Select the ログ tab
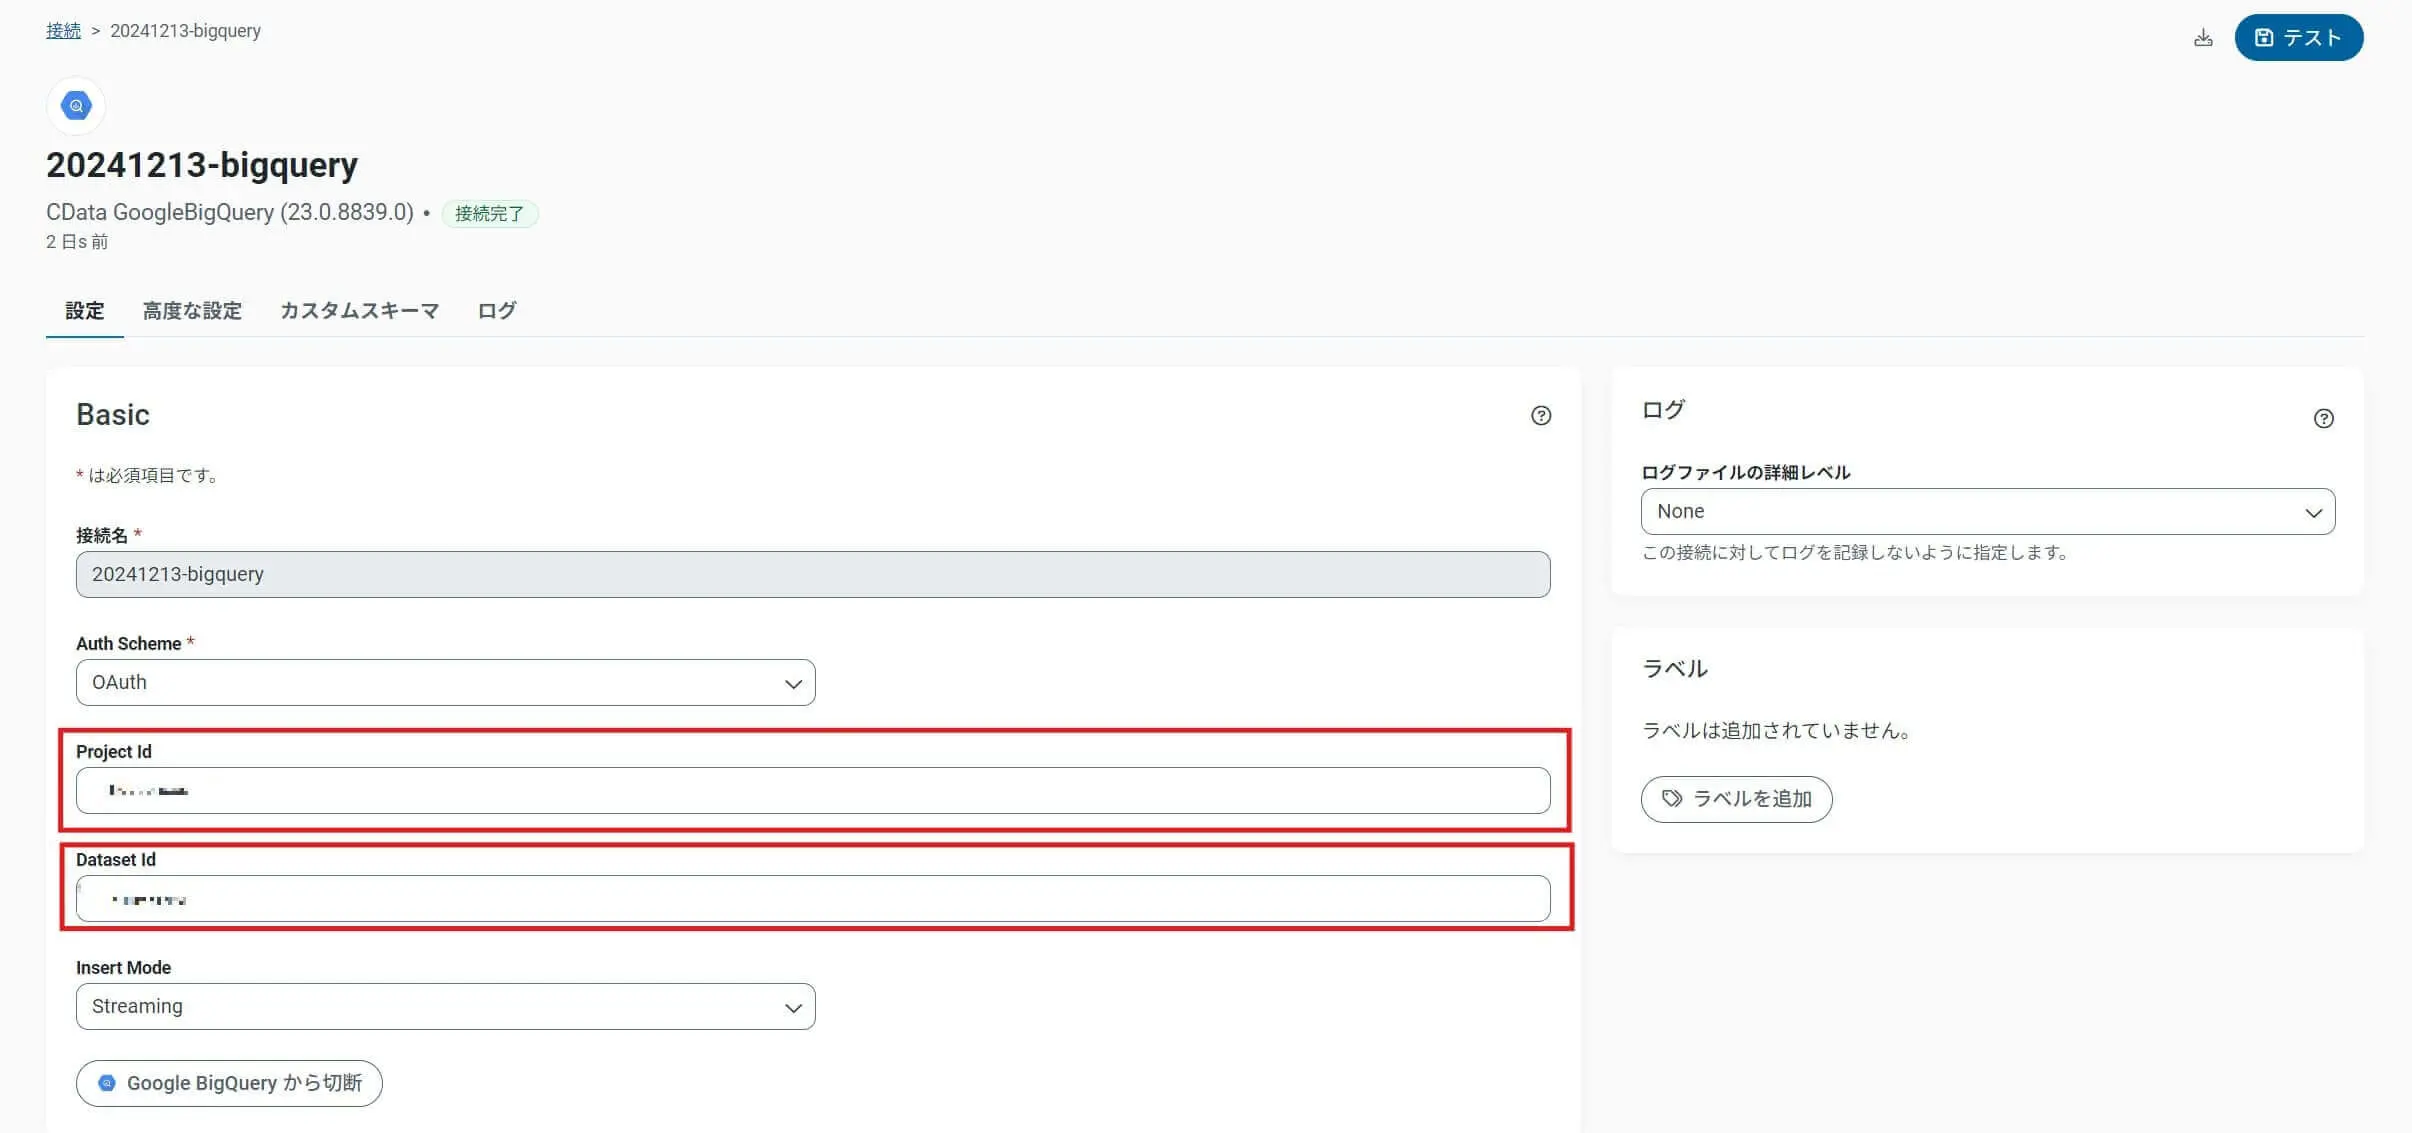 point(496,311)
